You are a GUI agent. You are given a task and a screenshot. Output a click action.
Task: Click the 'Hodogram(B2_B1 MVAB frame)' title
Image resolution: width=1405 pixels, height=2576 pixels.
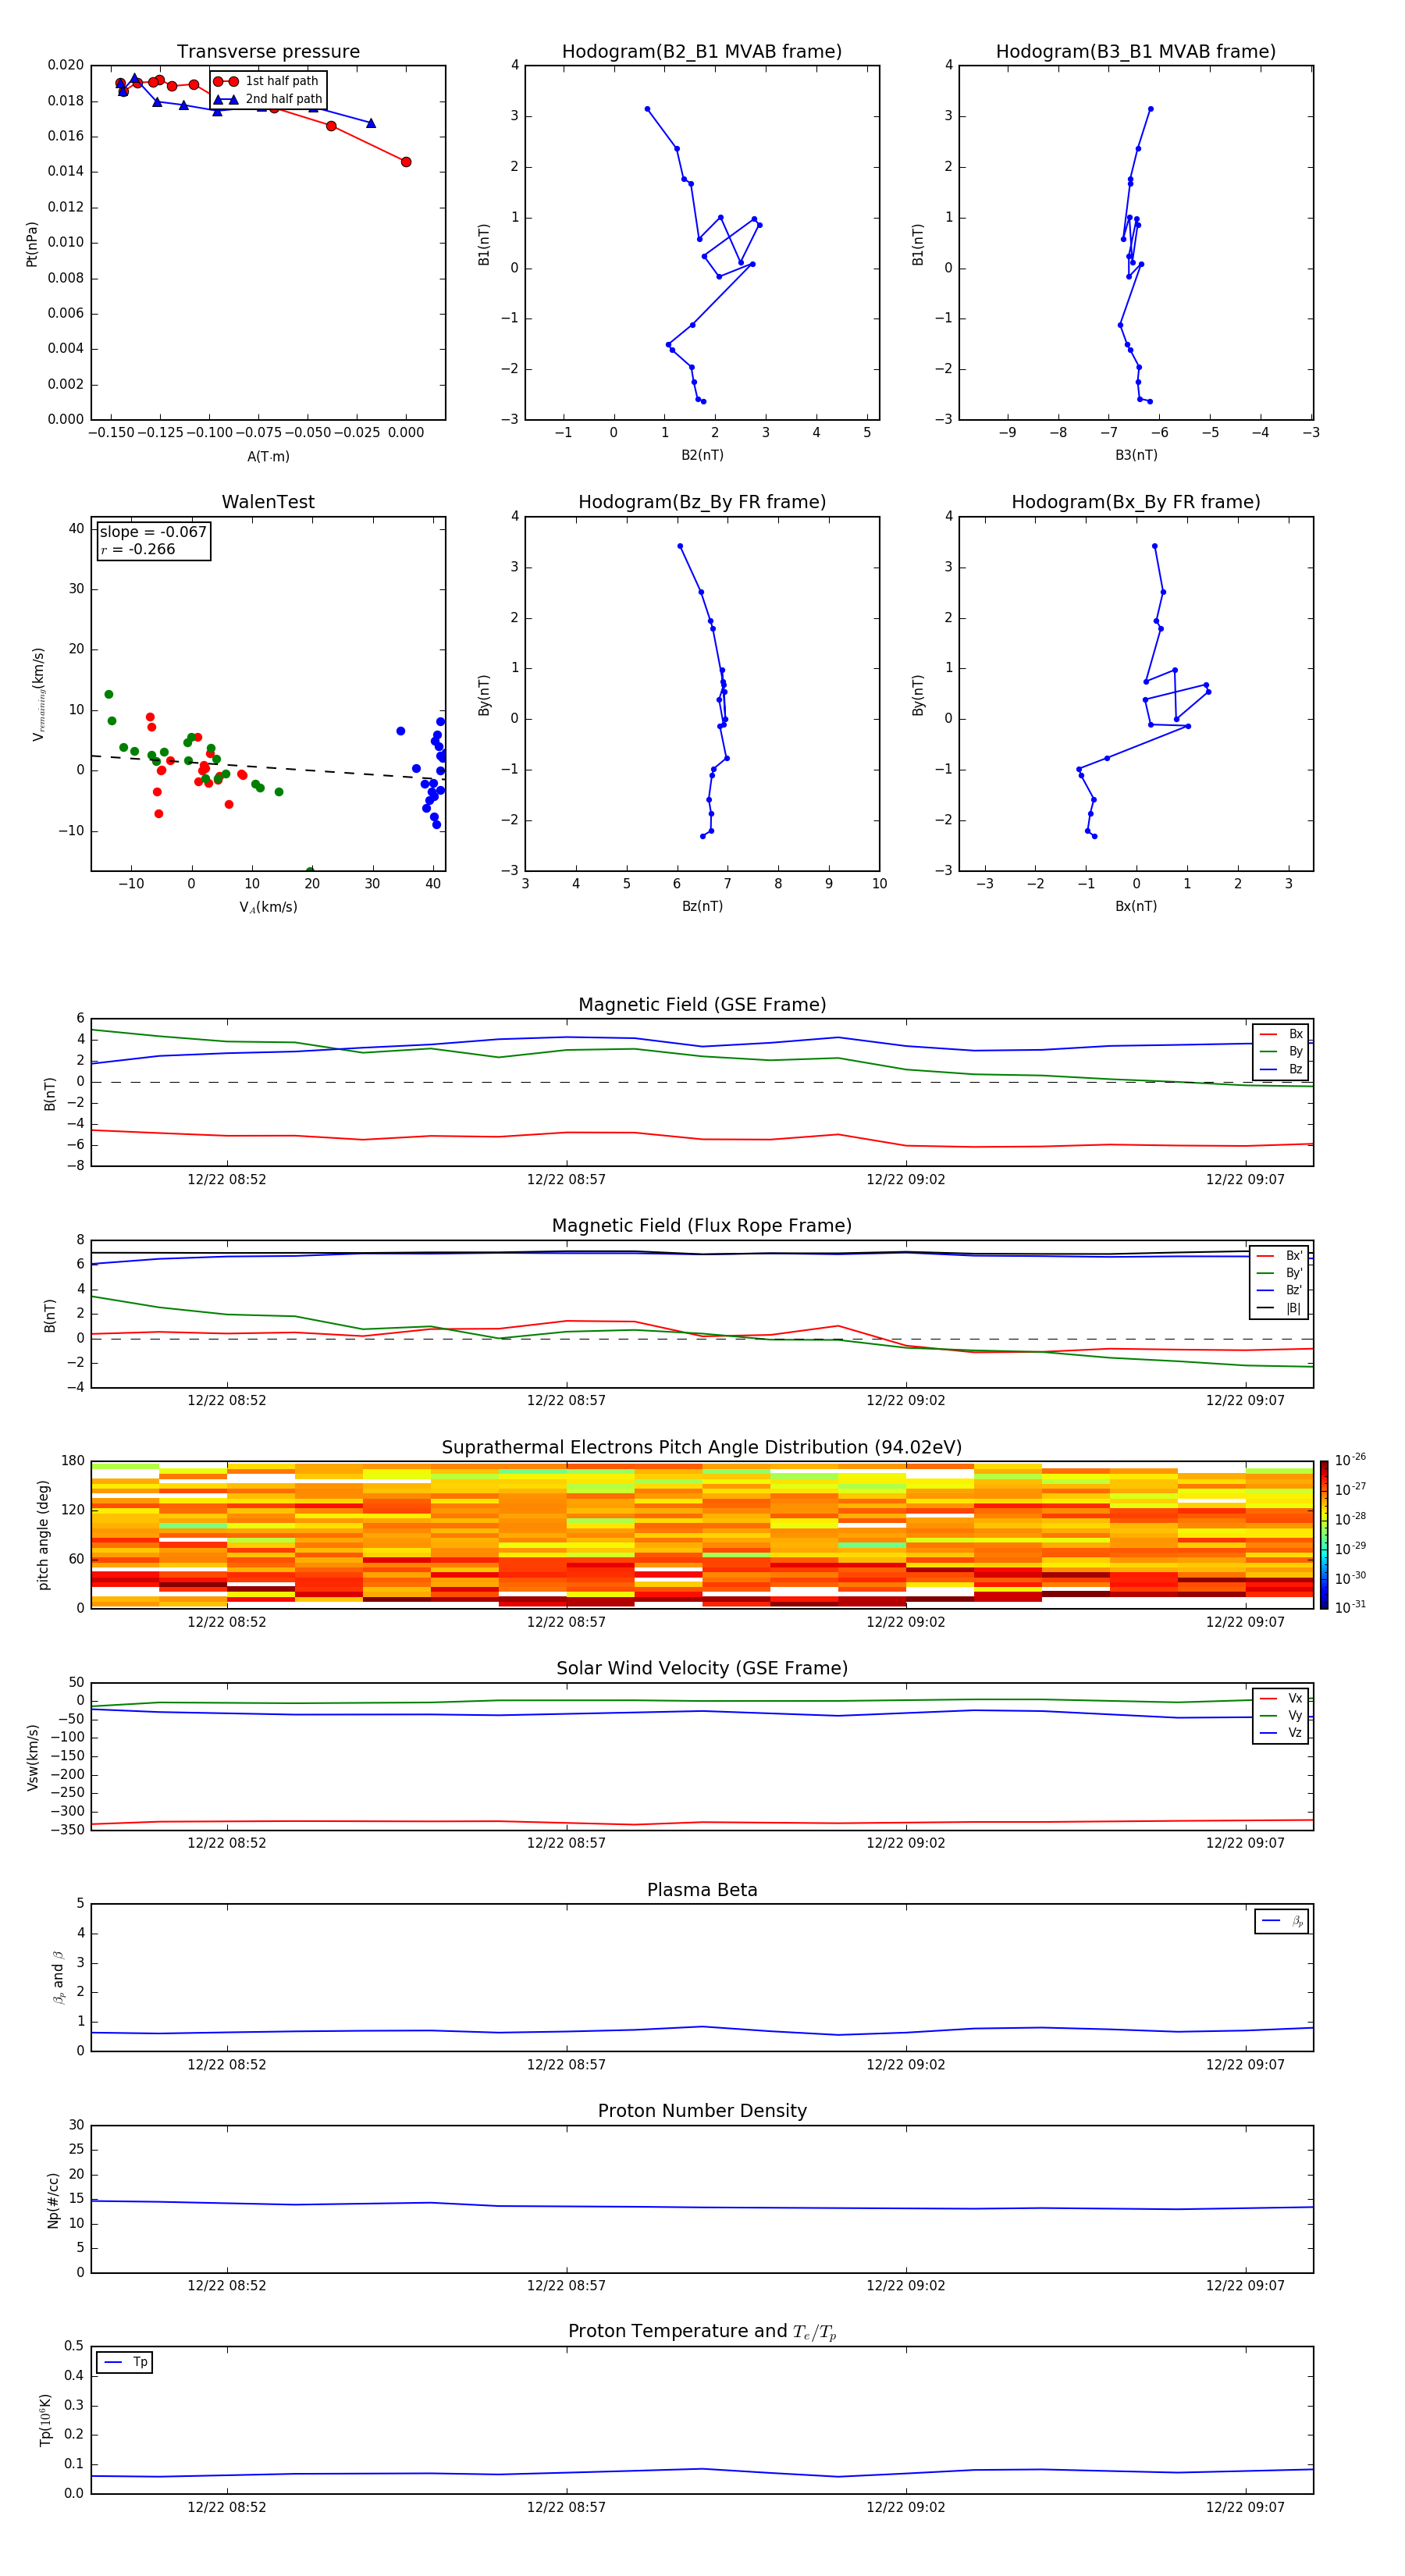tap(702, 52)
